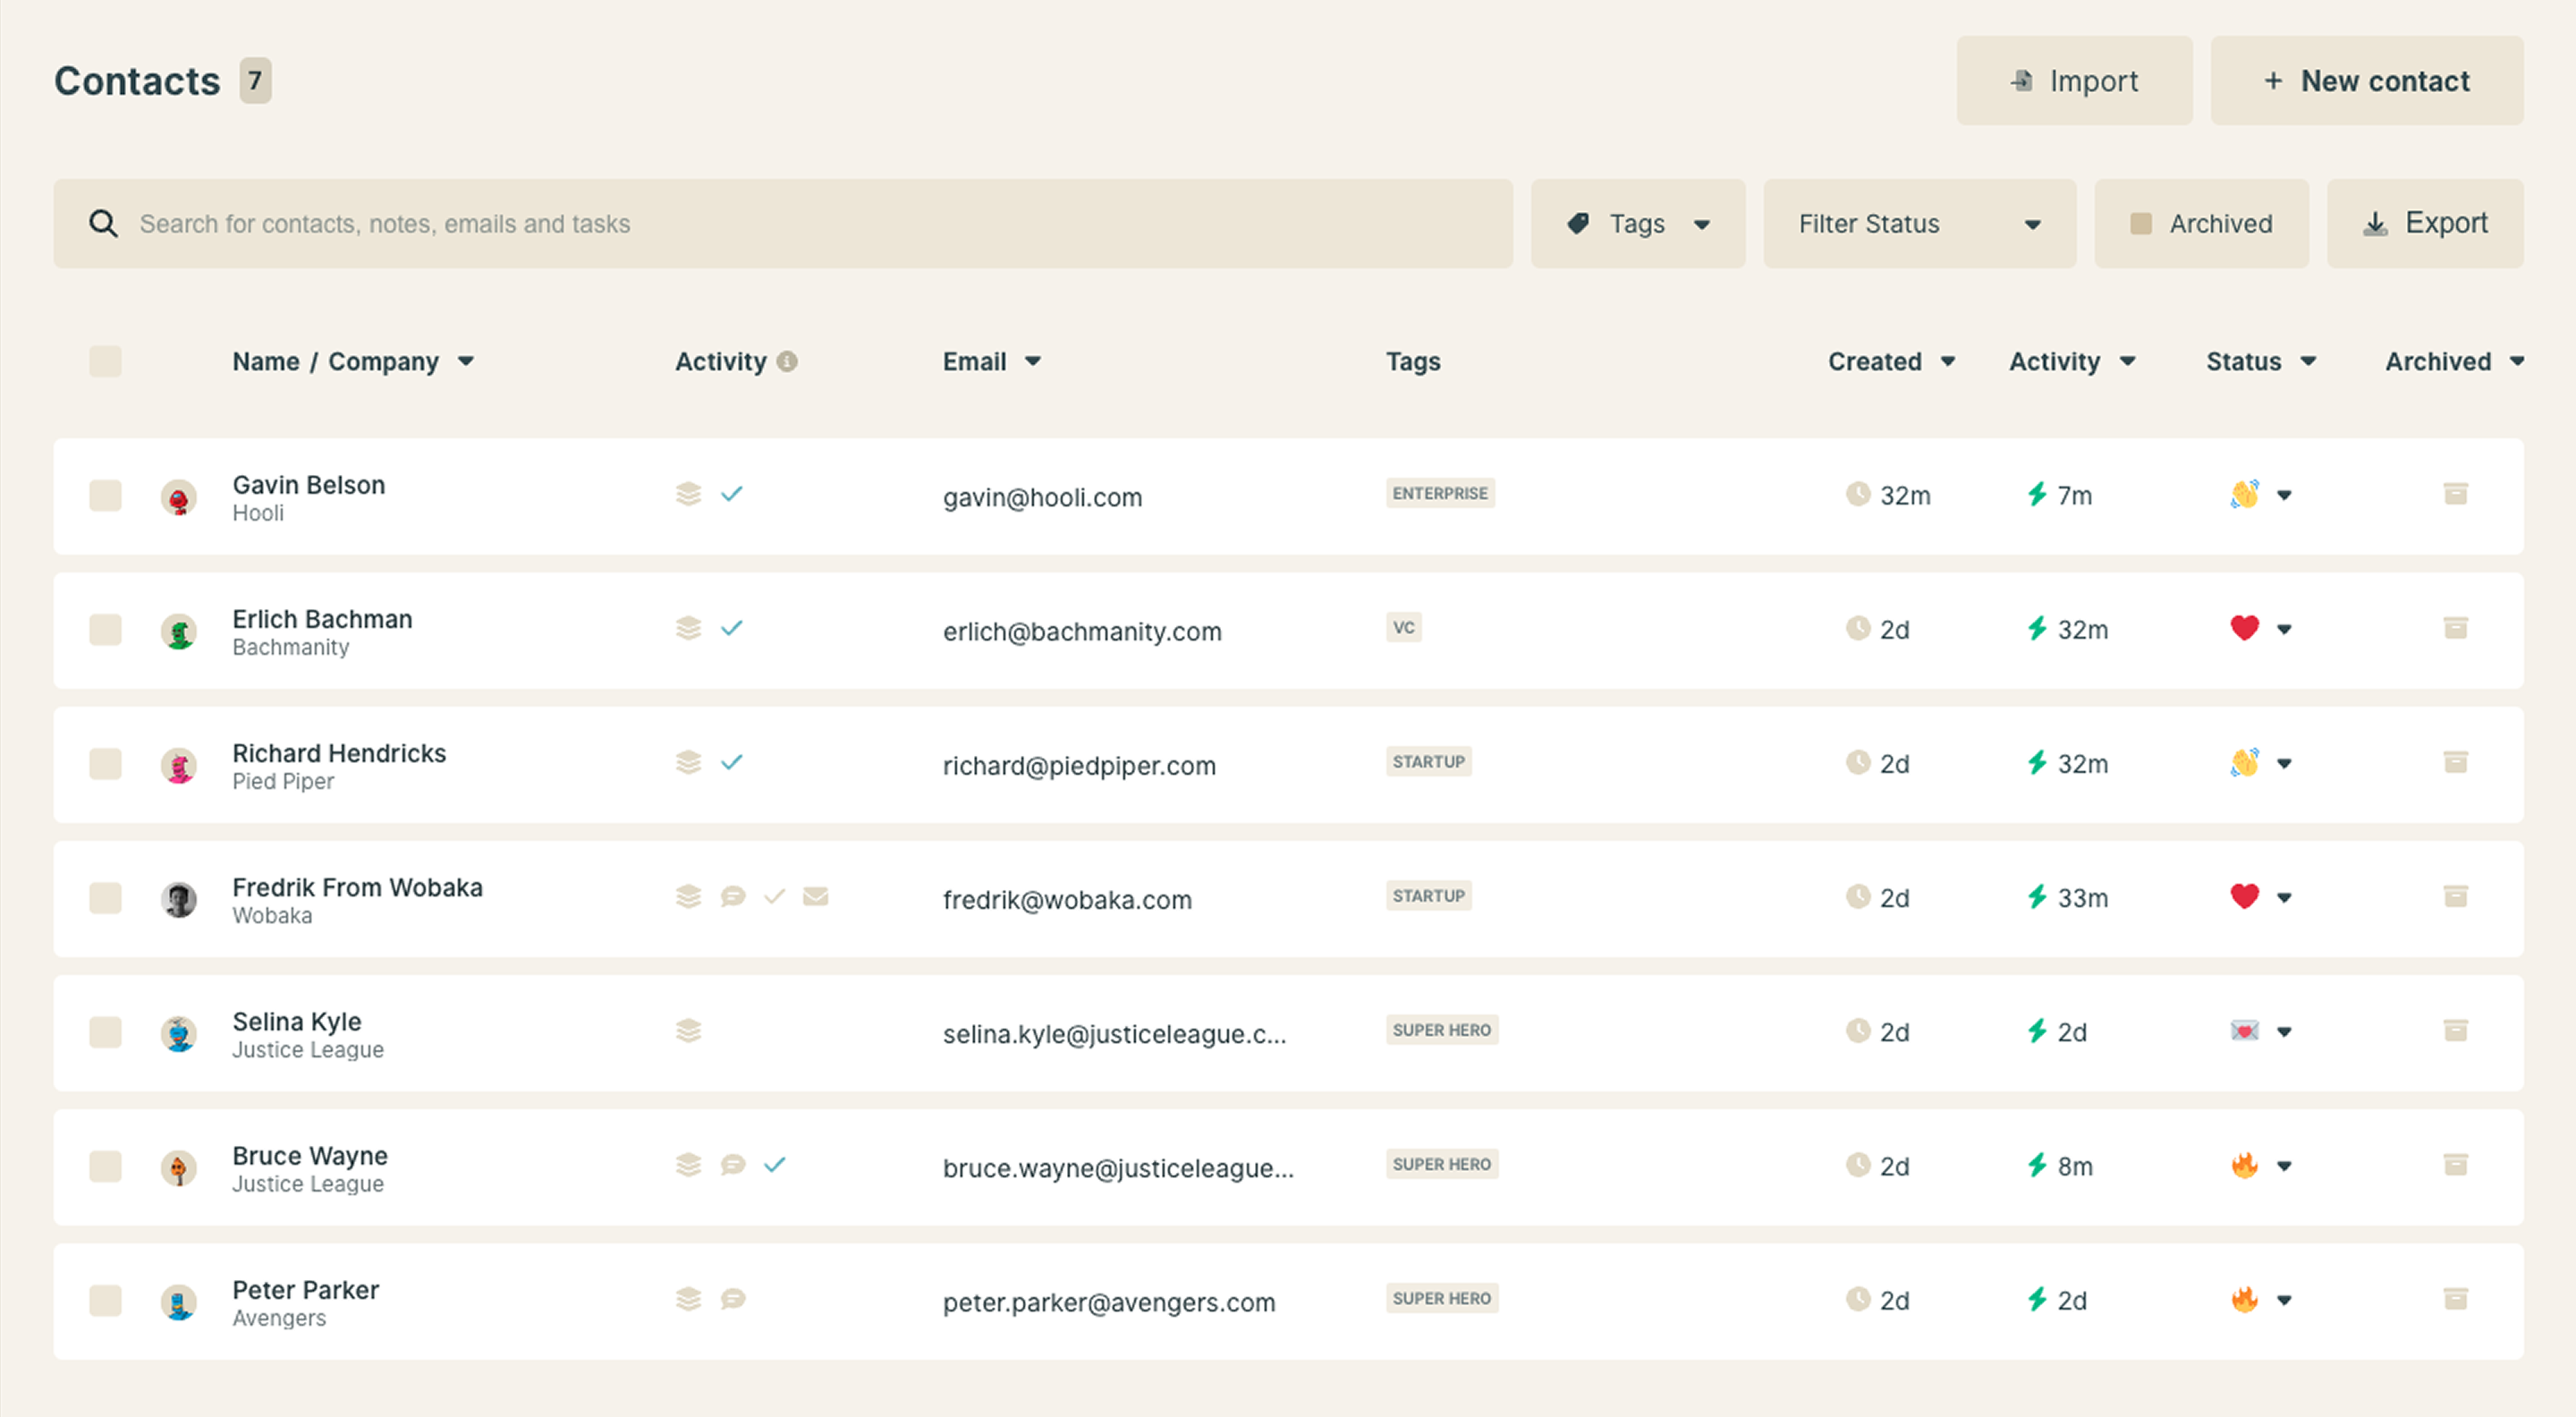This screenshot has height=1417, width=2576.
Task: Click the heart status icon for Erlich Bachman
Action: click(x=2244, y=628)
